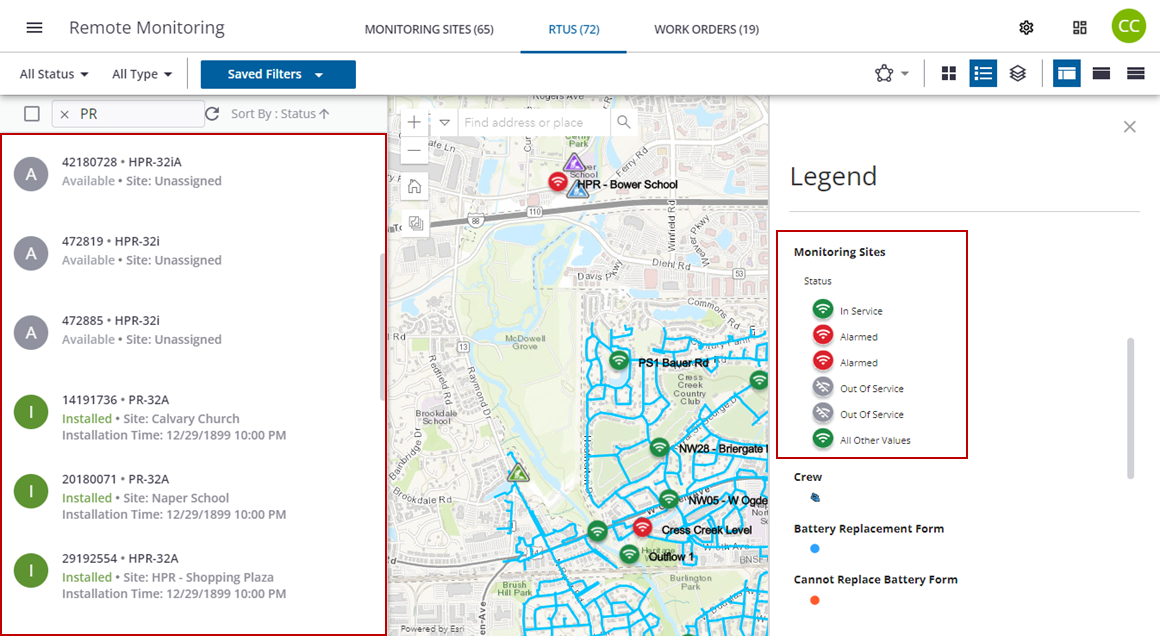Click the In Service legend entry

pos(847,311)
